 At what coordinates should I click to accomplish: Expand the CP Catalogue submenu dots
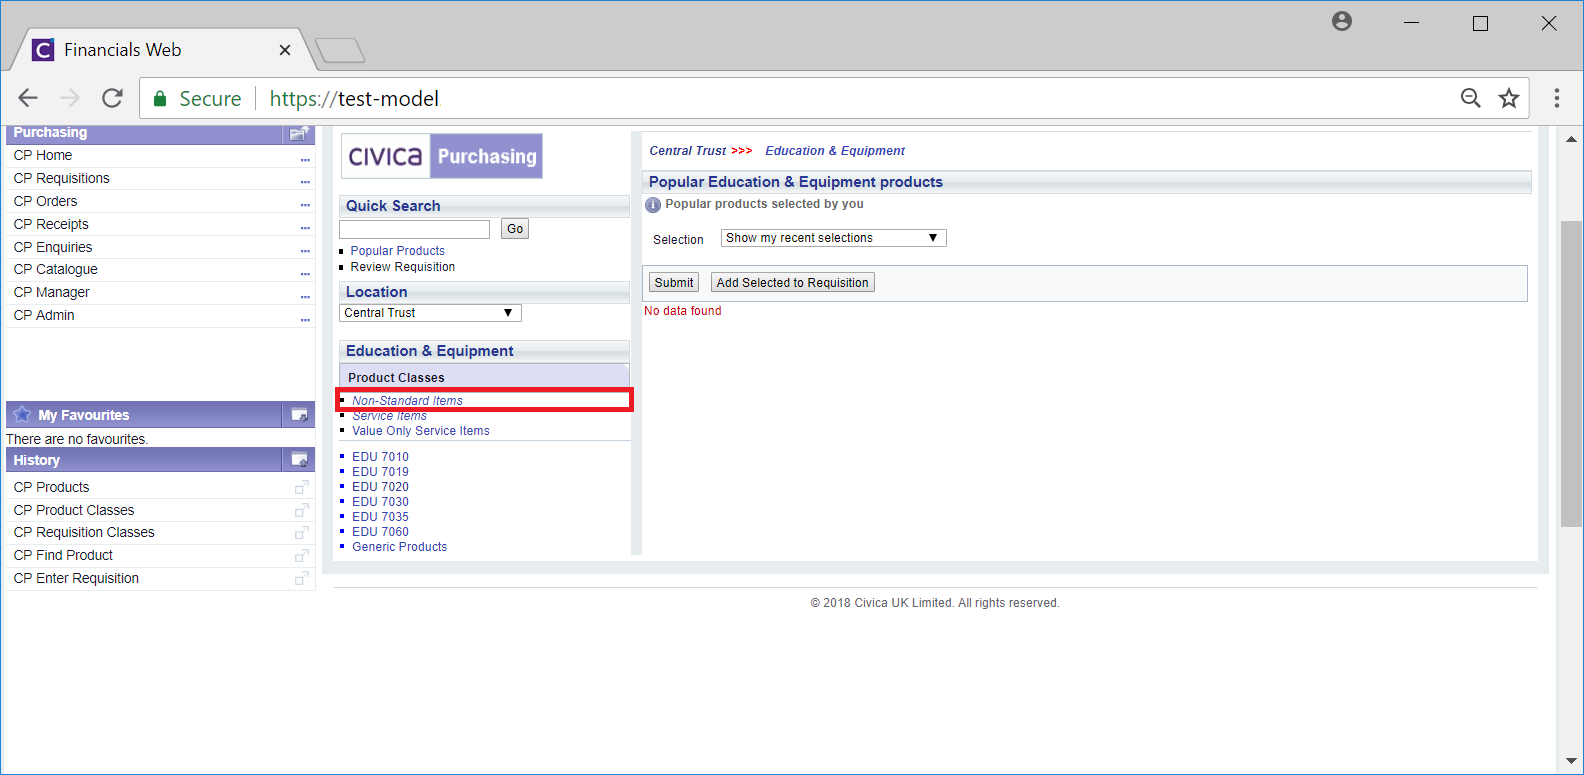click(x=305, y=273)
